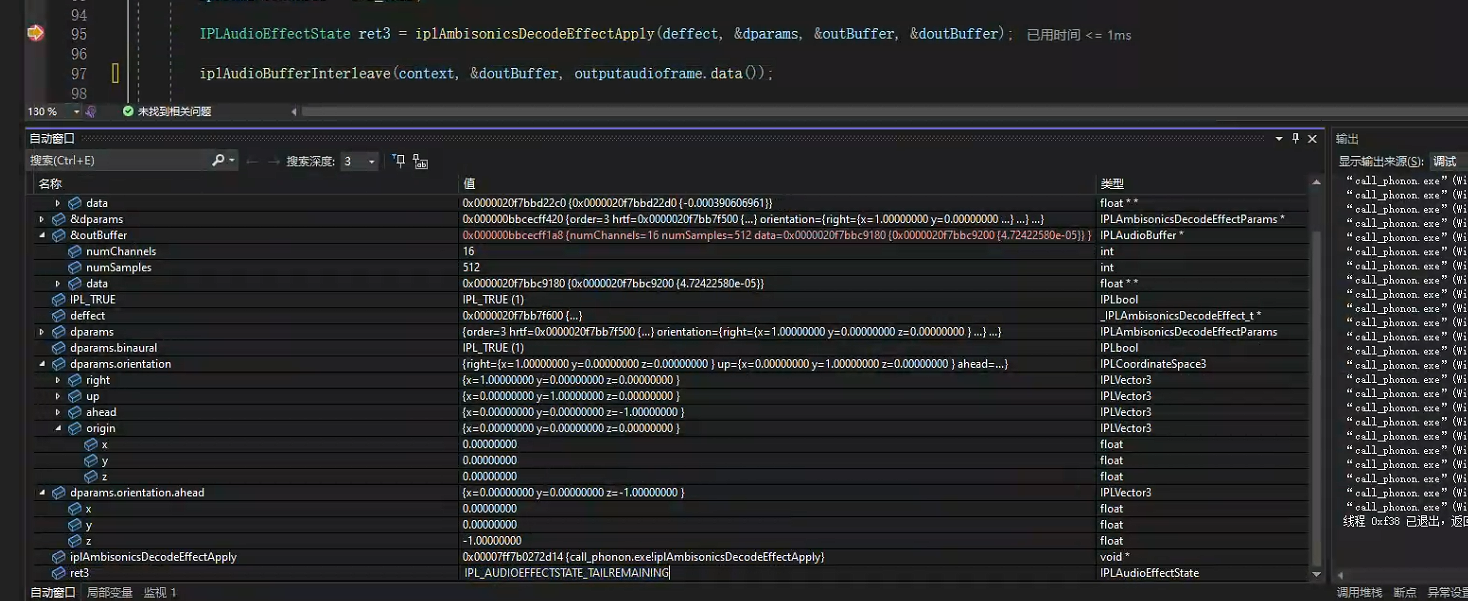This screenshot has width=1468, height=601.
Task: Select the 输出 Output panel title
Action: pos(1348,138)
